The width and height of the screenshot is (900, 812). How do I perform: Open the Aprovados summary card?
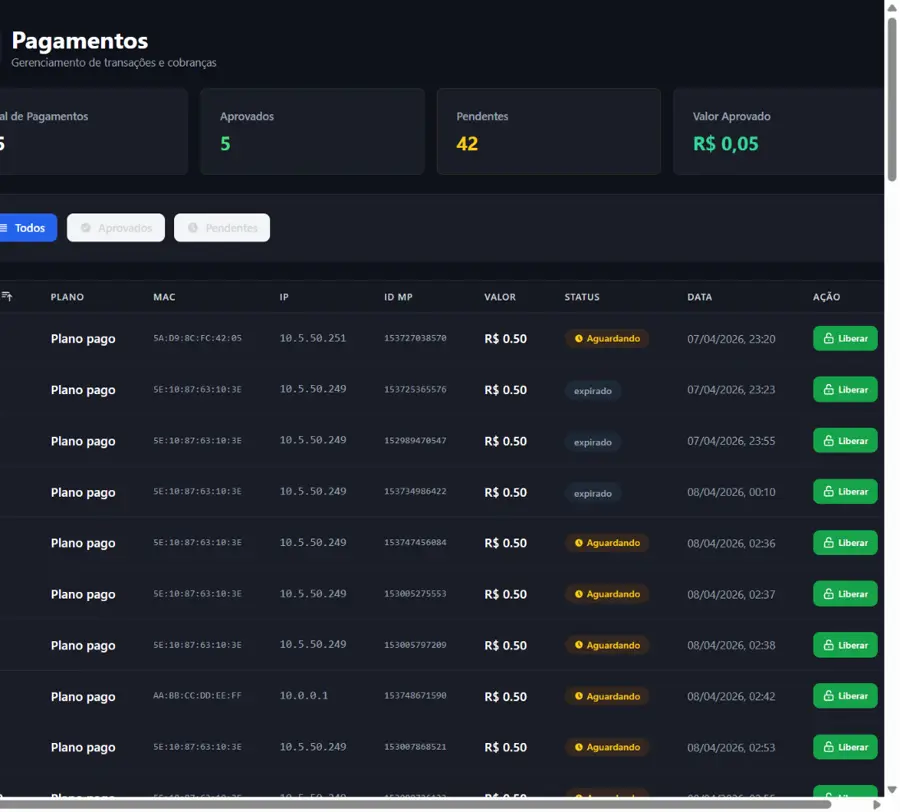coord(312,131)
